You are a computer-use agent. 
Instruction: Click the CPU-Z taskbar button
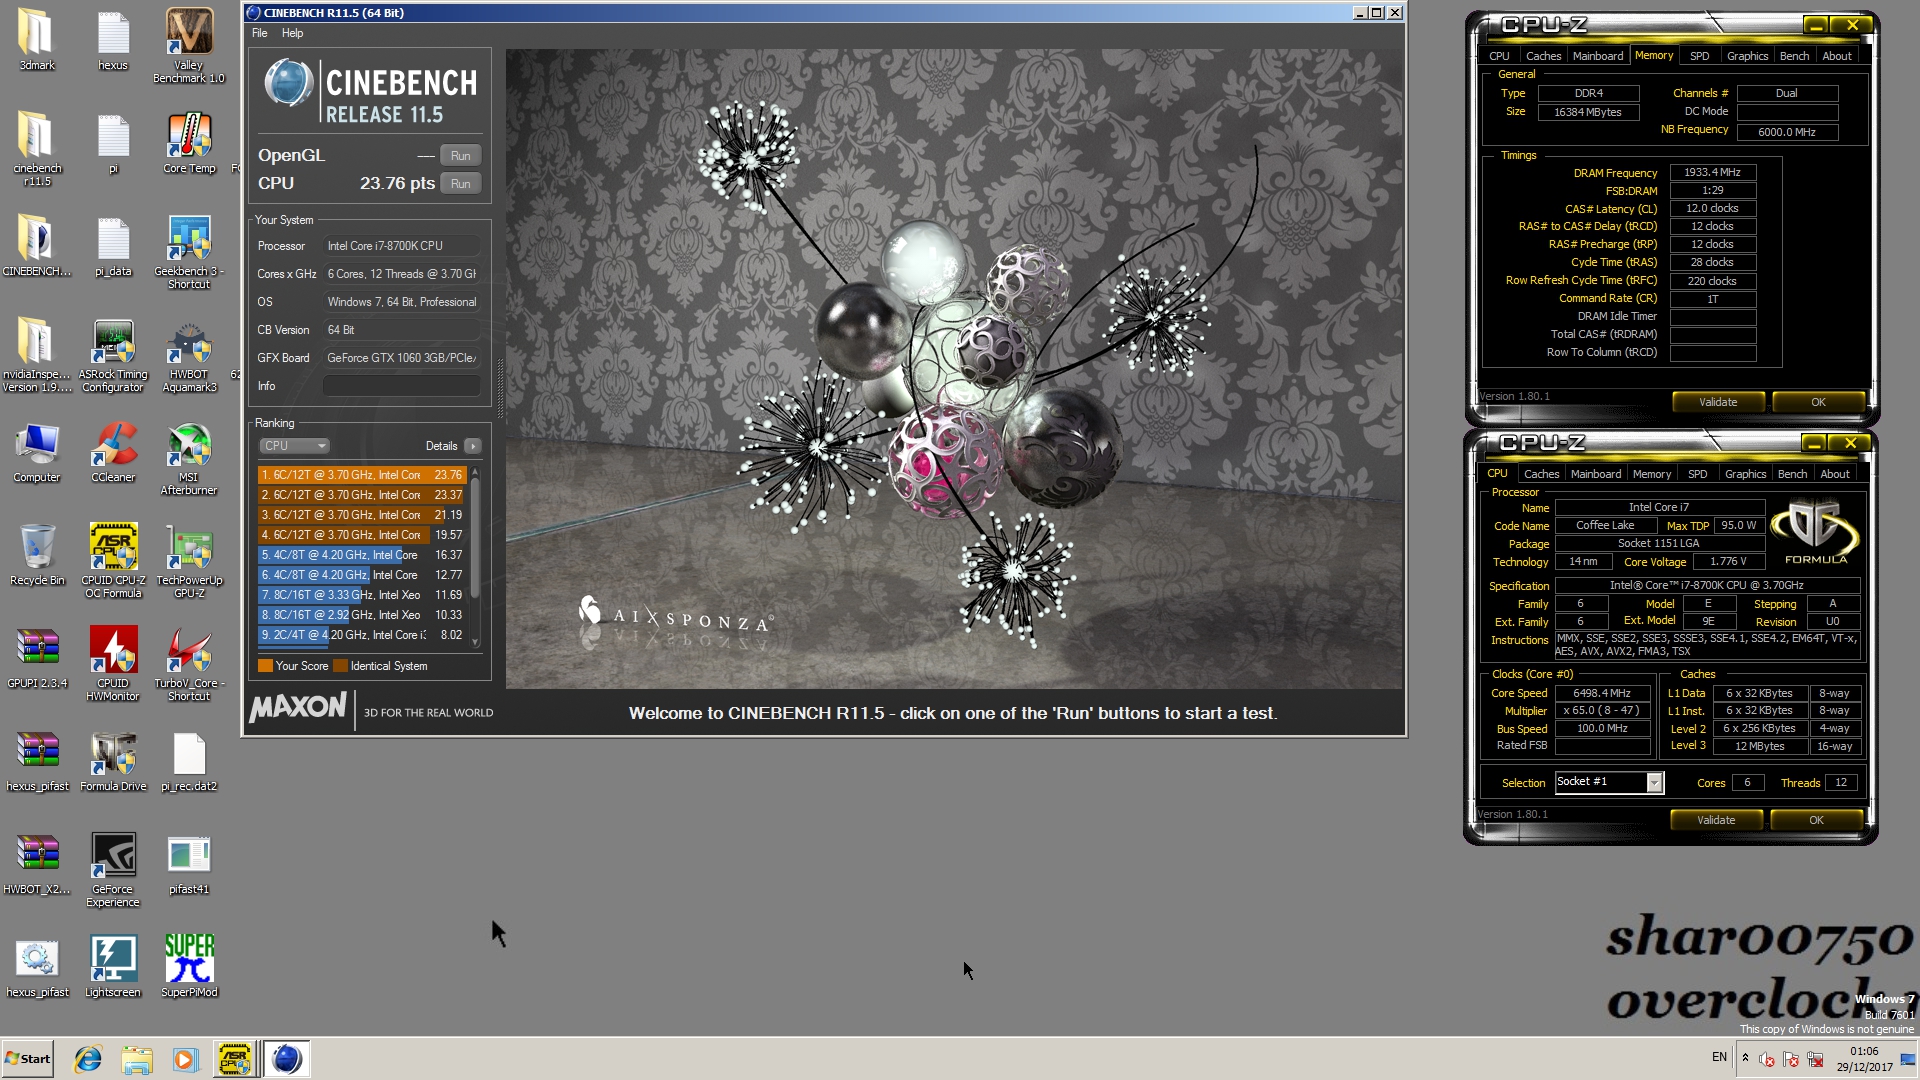tap(235, 1059)
